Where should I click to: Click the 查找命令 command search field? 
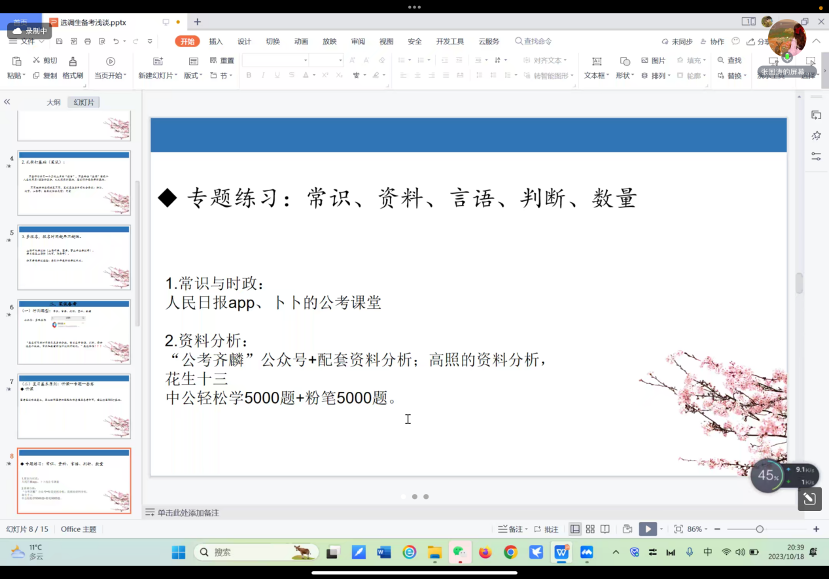(534, 41)
